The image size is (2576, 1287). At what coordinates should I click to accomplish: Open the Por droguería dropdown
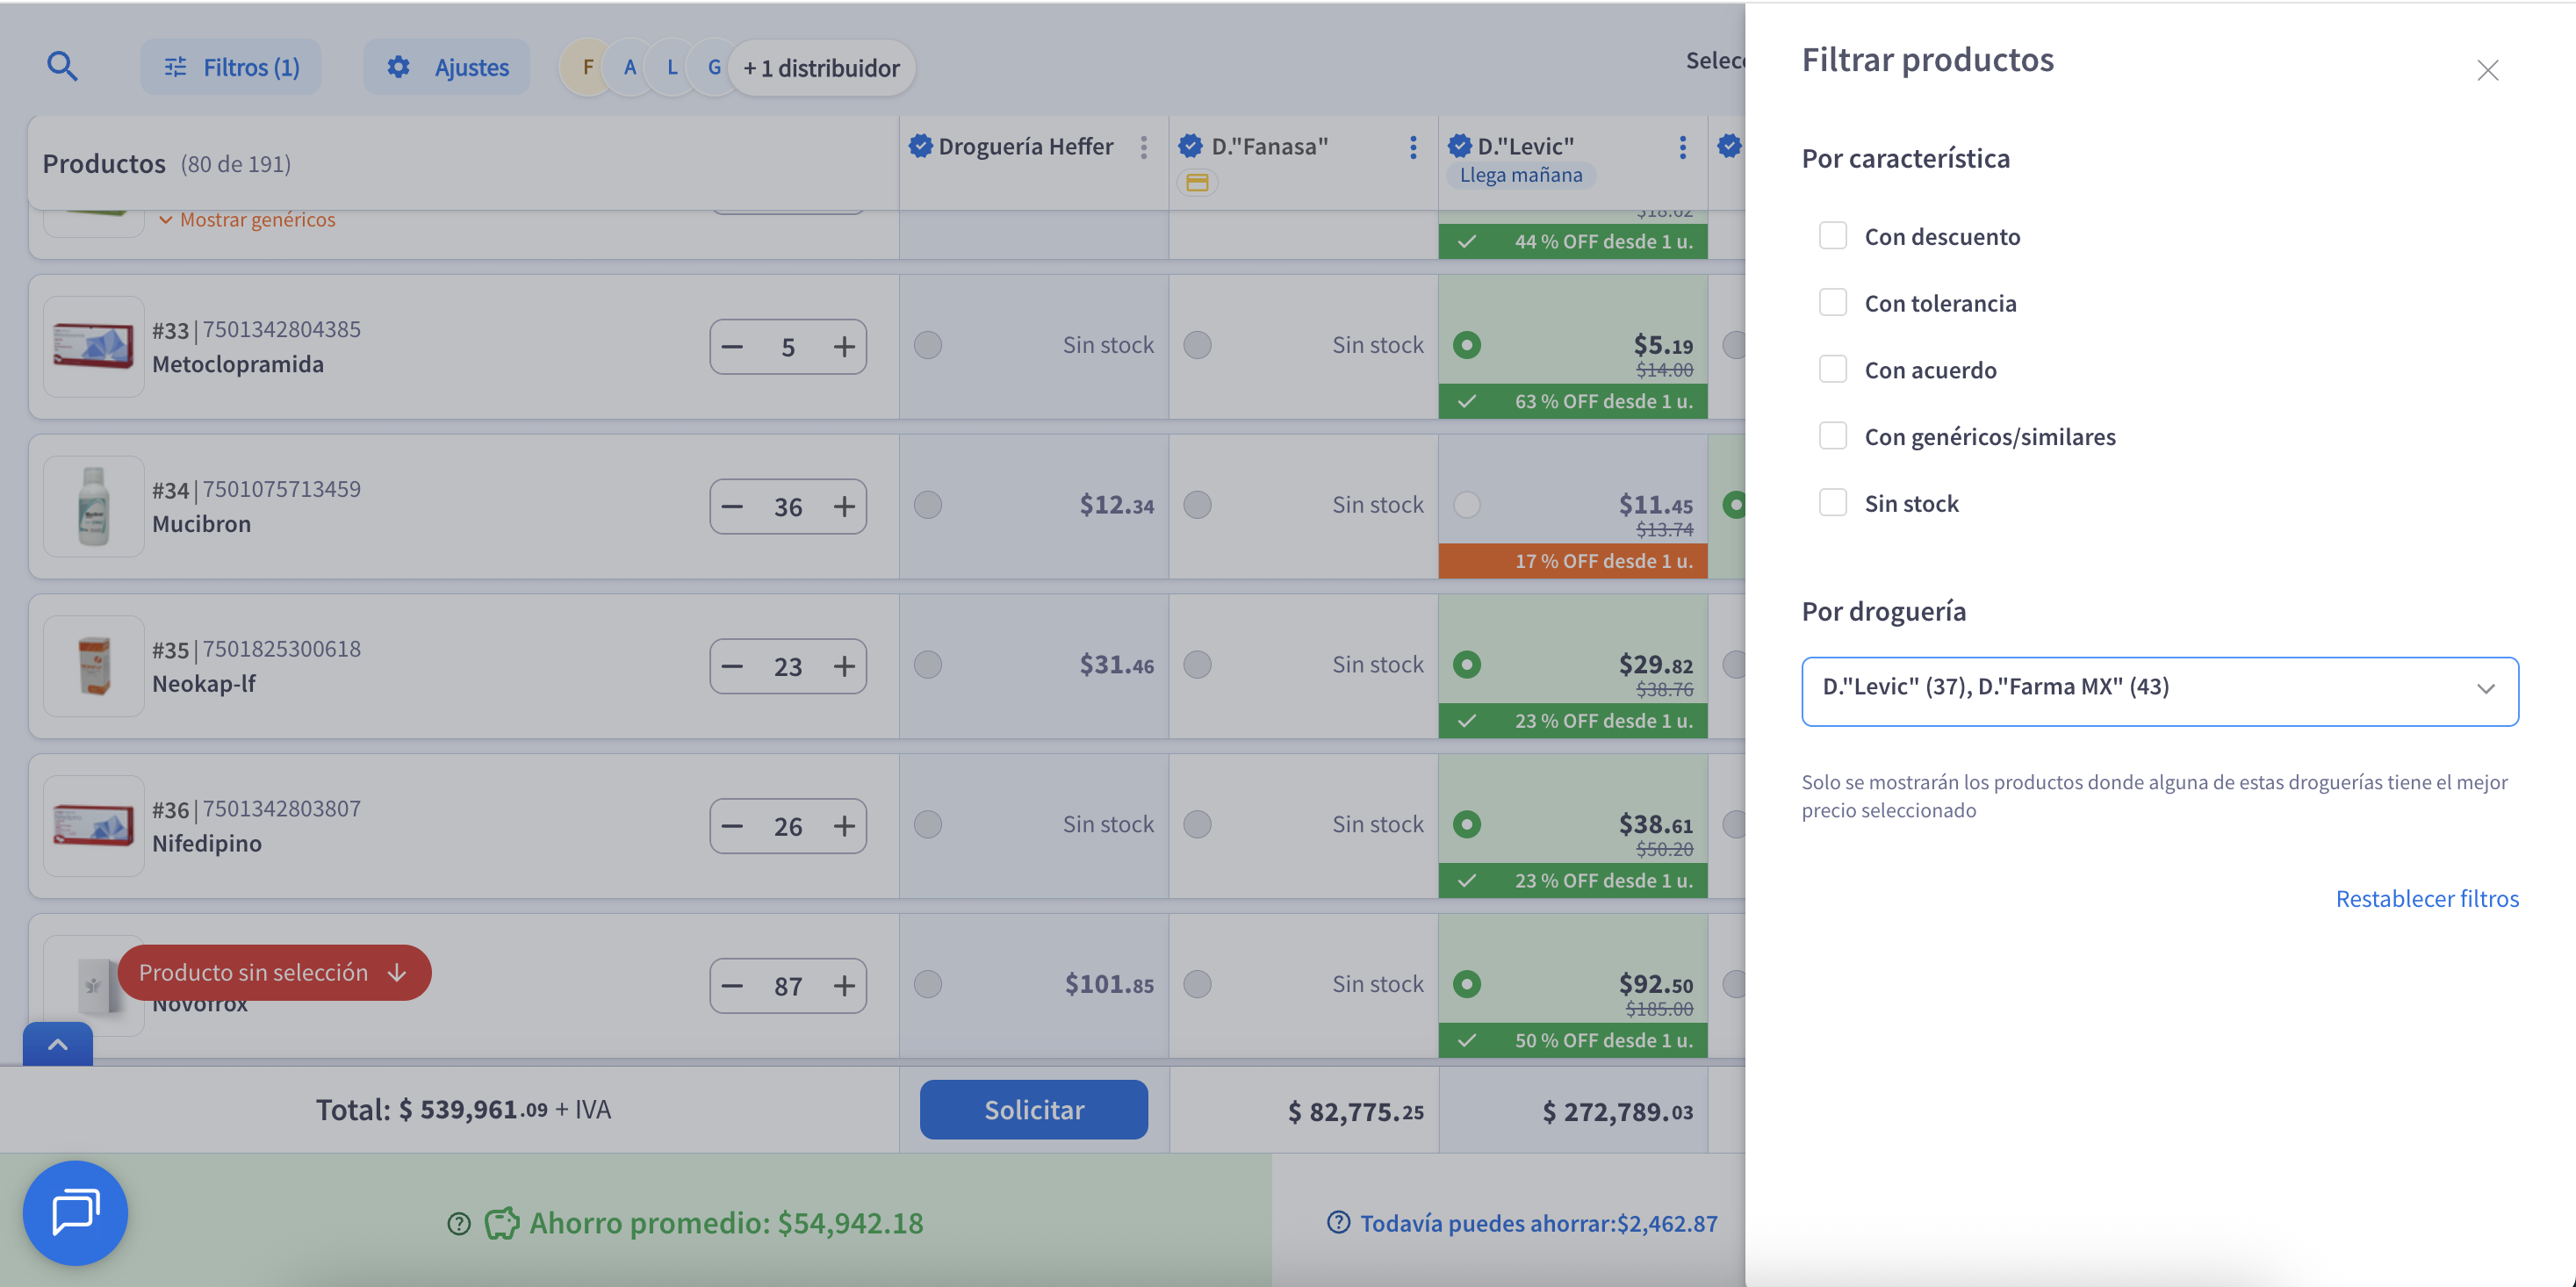[x=2159, y=690]
